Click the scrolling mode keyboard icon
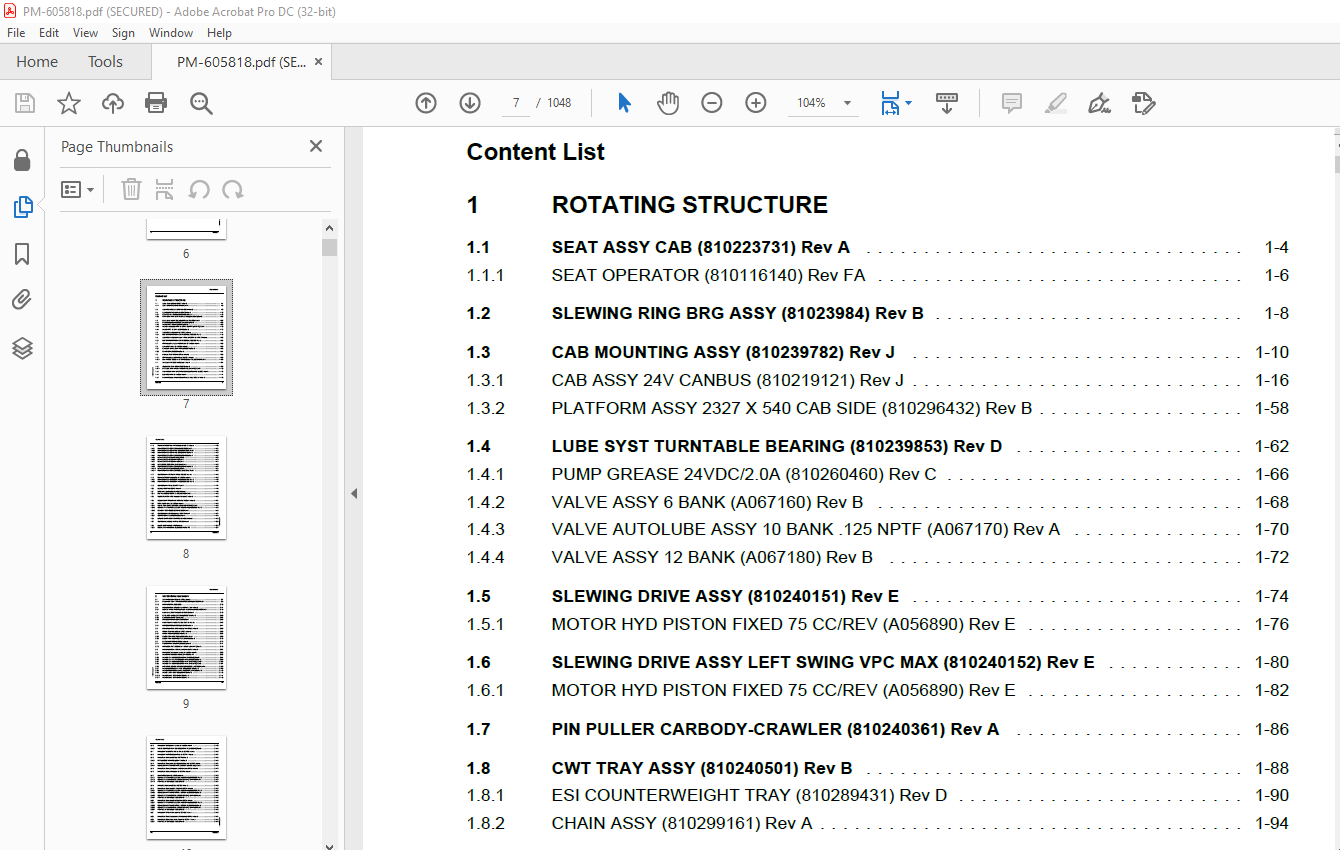Screen dimensions: 1340x850 (x=947, y=103)
